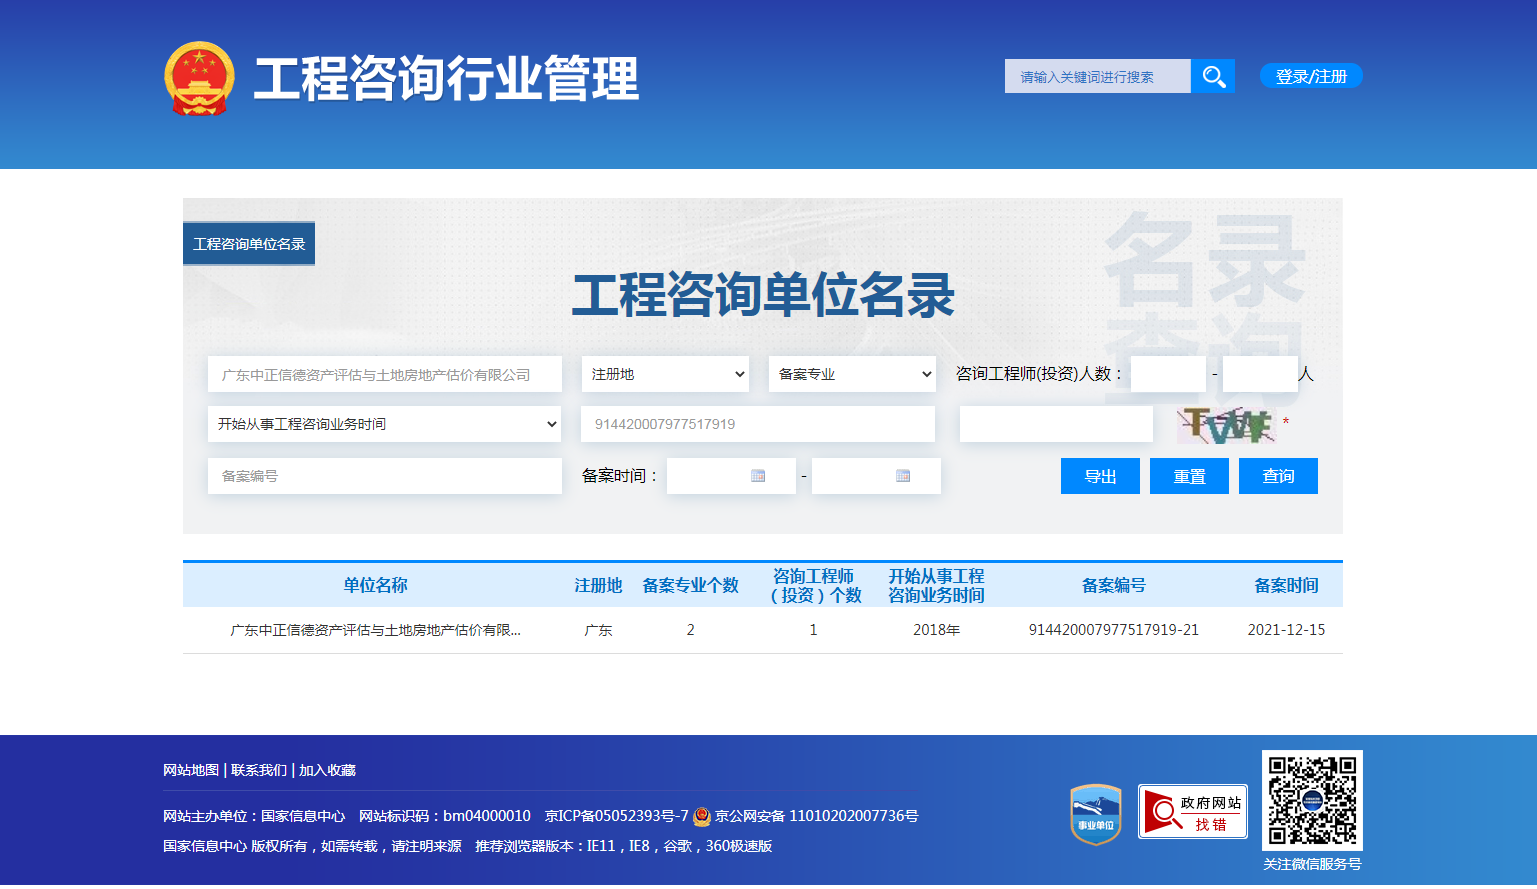This screenshot has width=1537, height=889.
Task: Open the calendar picker for the first 备案时间 field
Action: [x=760, y=476]
